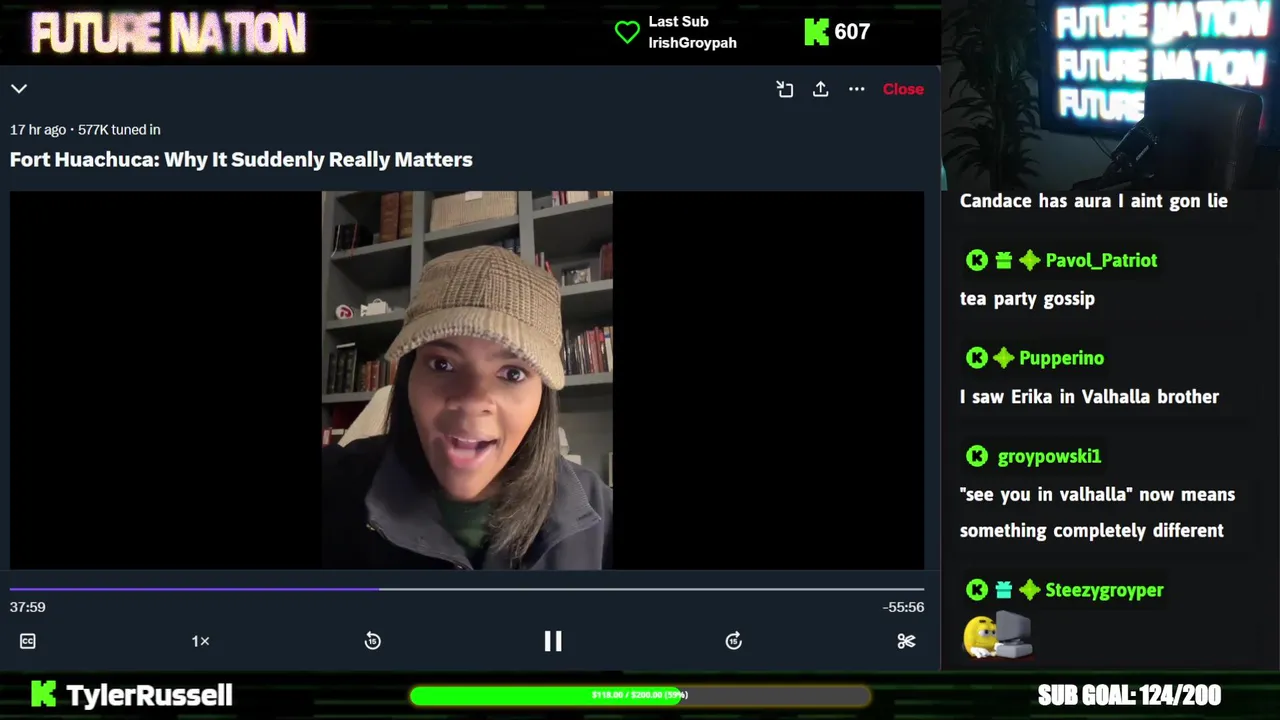Skip forward 15 seconds
Screen dimensions: 1280x720
click(x=734, y=641)
